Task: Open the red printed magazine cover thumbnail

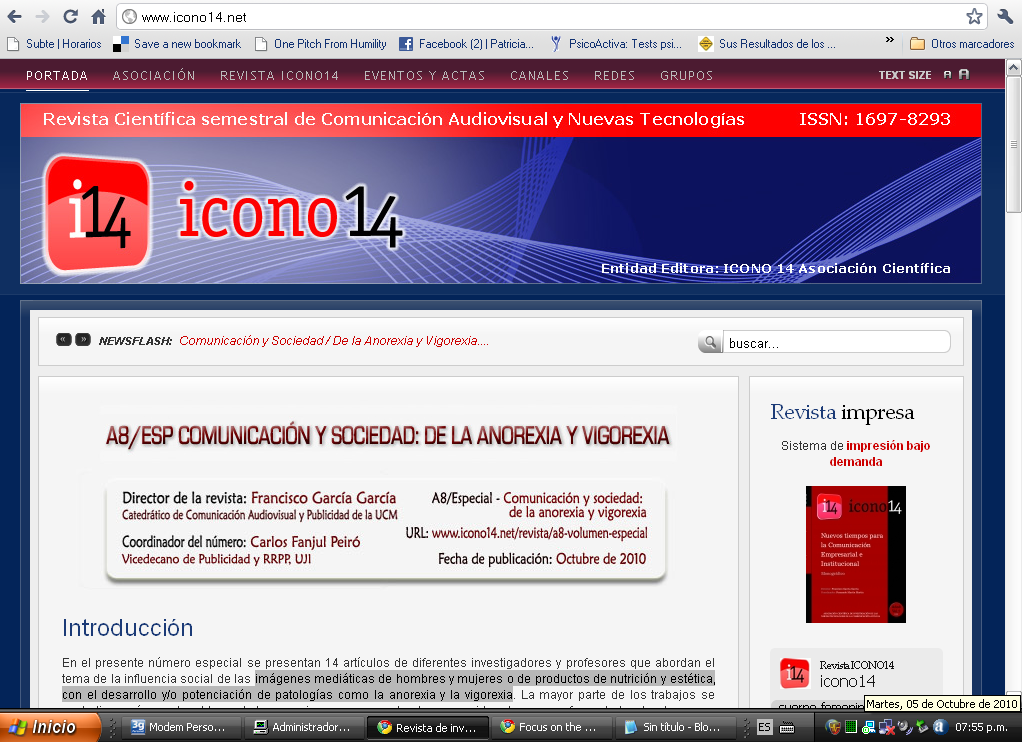Action: (856, 554)
